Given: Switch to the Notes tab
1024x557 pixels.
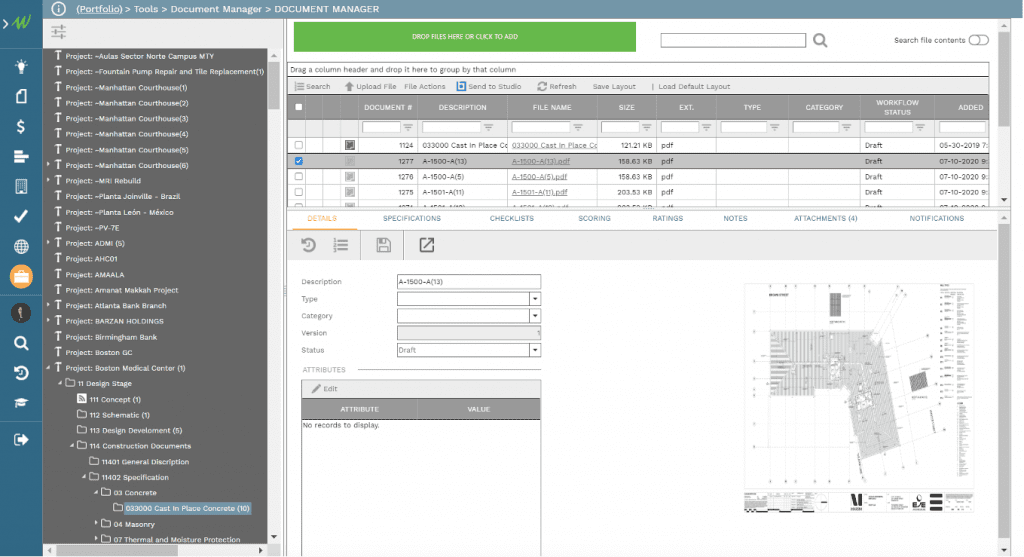Looking at the screenshot, I should point(735,219).
